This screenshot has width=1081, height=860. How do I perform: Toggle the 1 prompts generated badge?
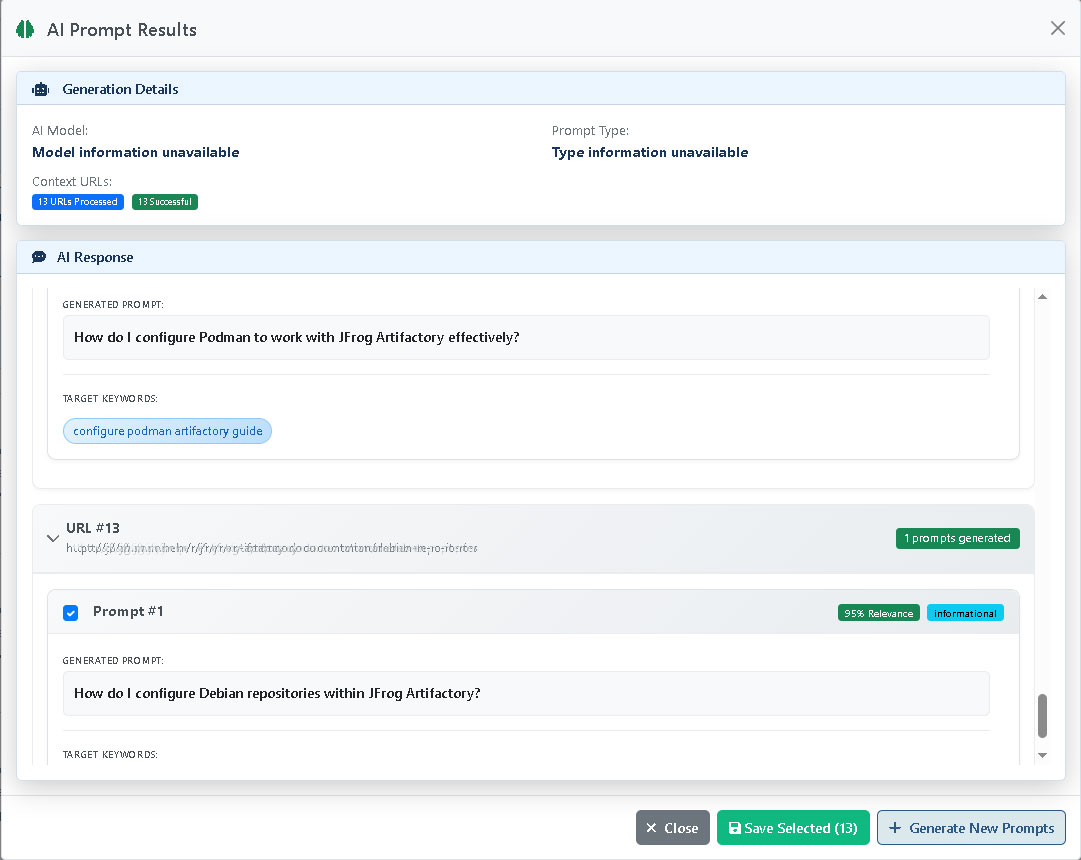(957, 538)
